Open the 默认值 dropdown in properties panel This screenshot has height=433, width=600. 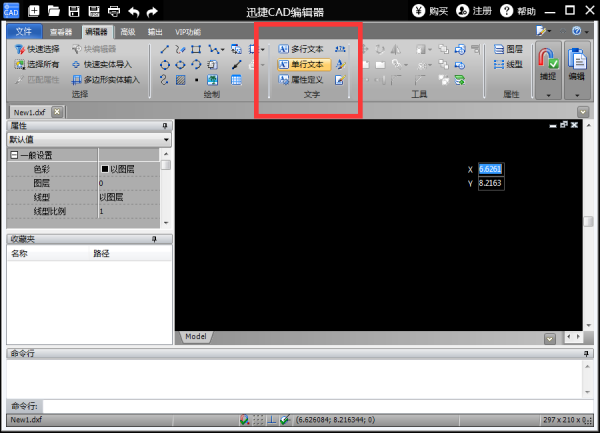click(165, 140)
